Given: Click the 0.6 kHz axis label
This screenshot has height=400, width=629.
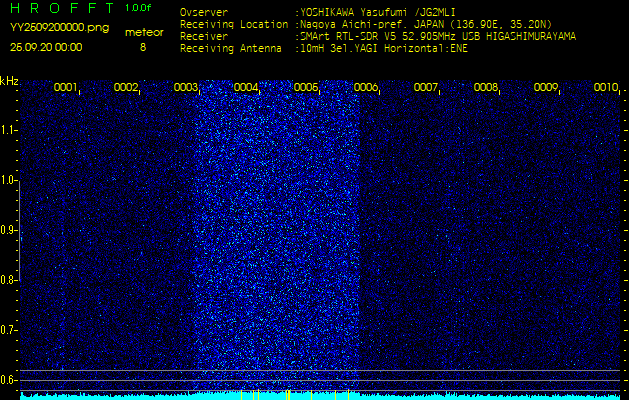Looking at the screenshot, I should (x=7, y=380).
